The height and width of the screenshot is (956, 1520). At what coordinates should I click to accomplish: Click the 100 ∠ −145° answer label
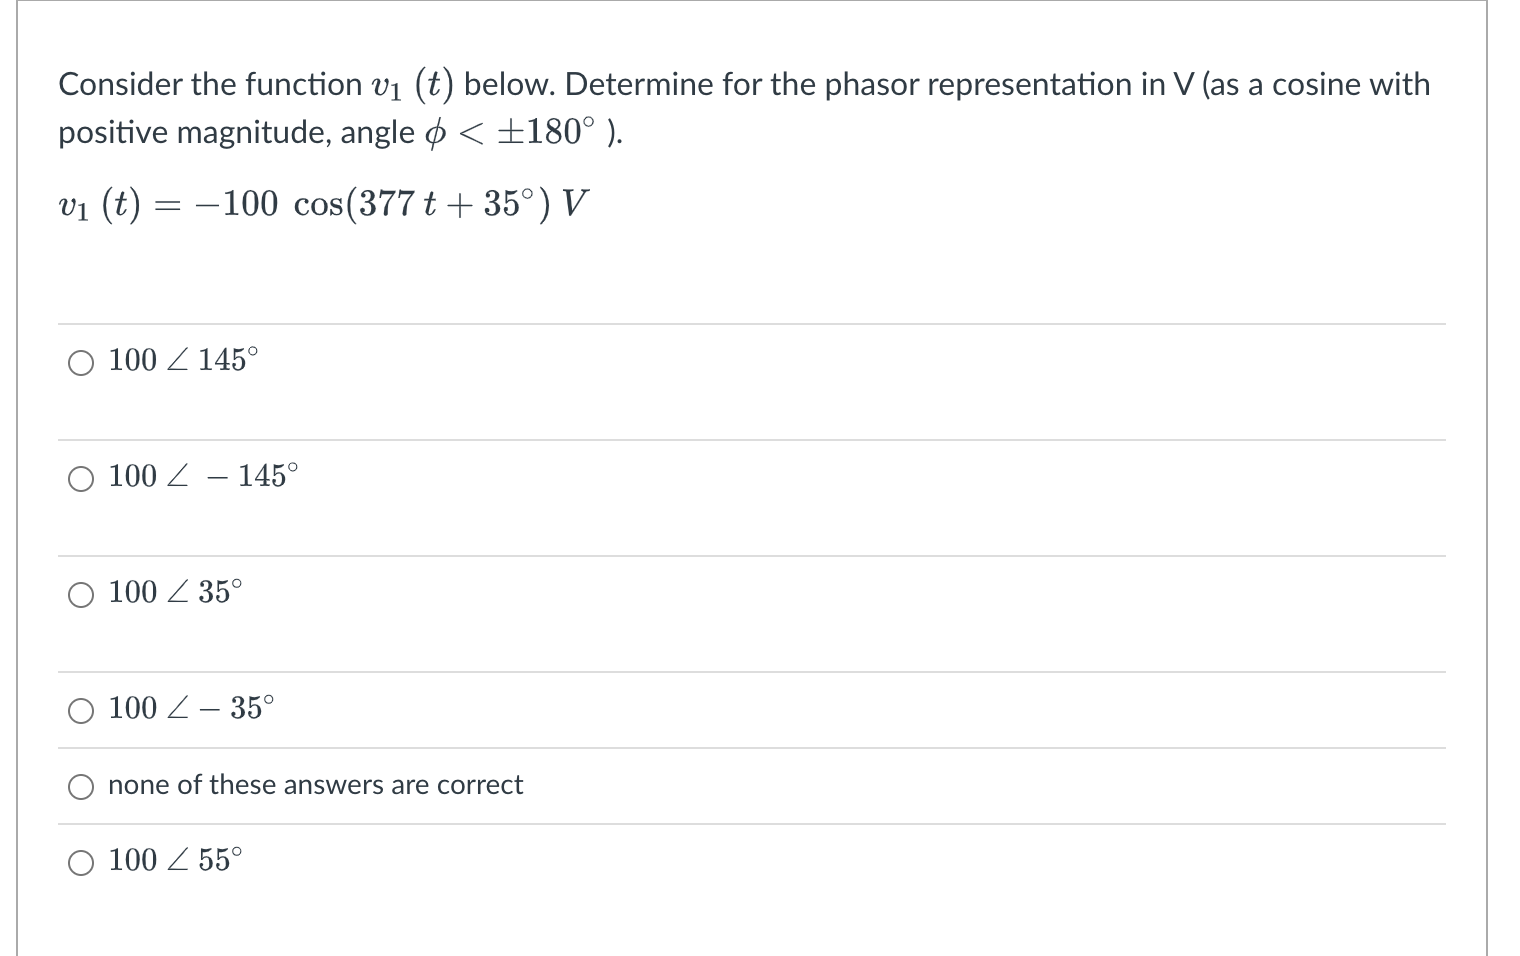pyautogui.click(x=201, y=475)
